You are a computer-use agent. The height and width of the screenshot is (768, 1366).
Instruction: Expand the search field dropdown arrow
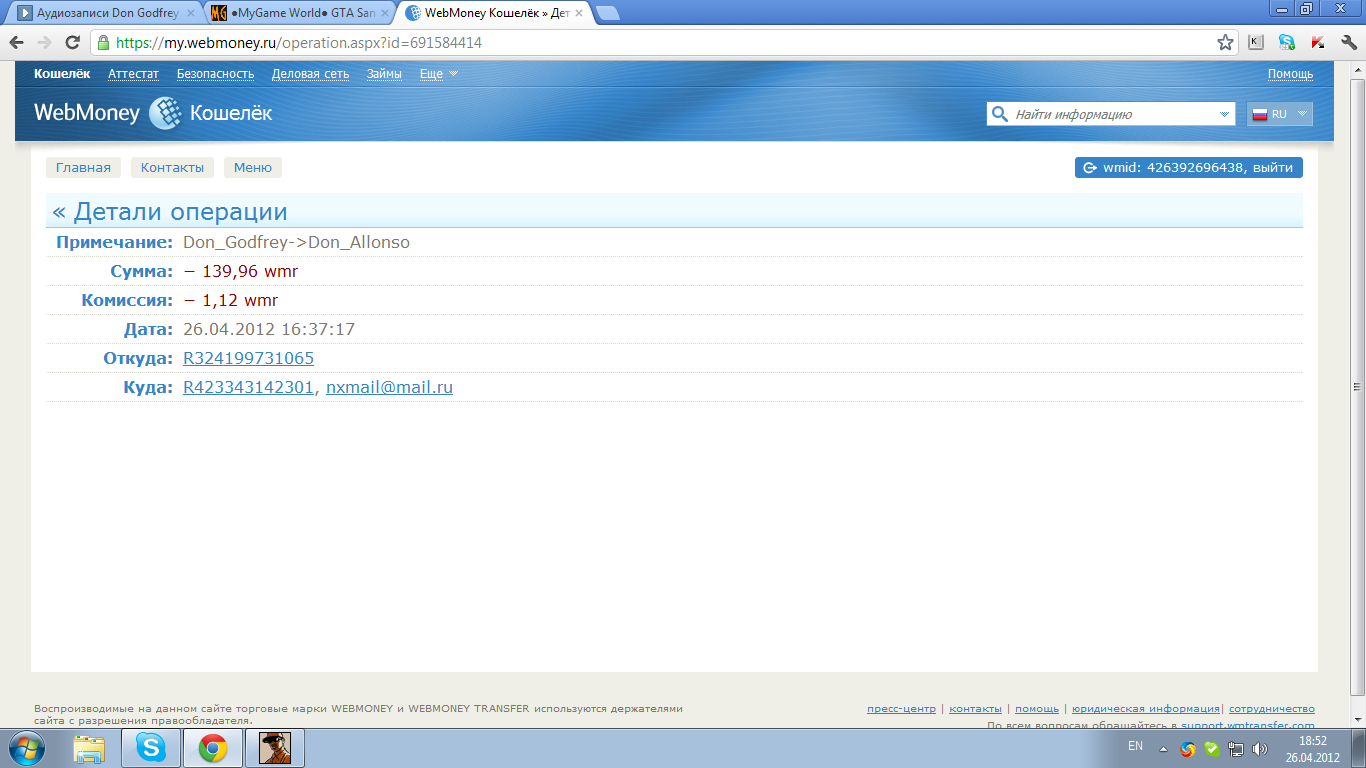coord(1225,115)
